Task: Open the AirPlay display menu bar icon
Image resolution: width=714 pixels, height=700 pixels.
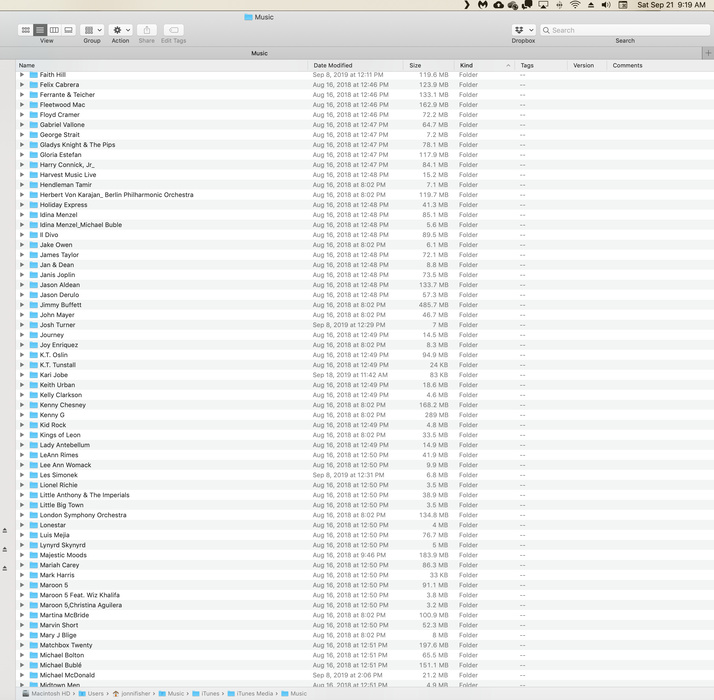Action: [543, 5]
